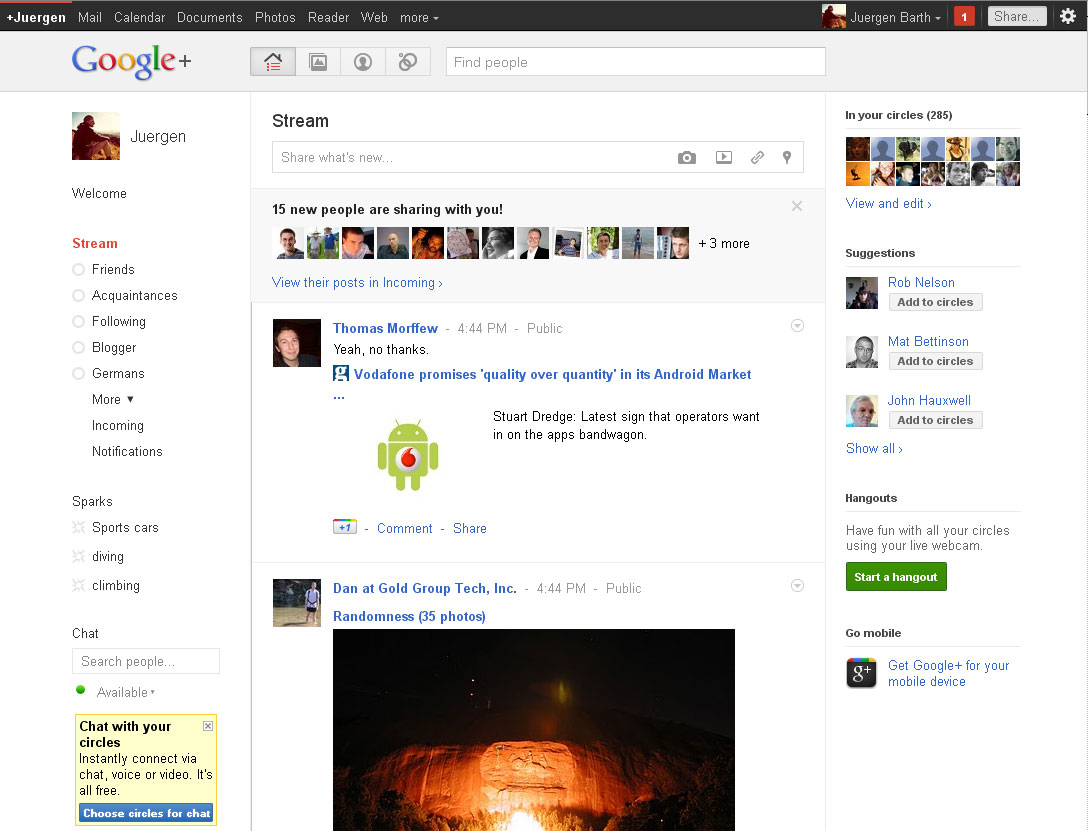Open Thomas Morffew's profile picture
The width and height of the screenshot is (1088, 831).
297,343
